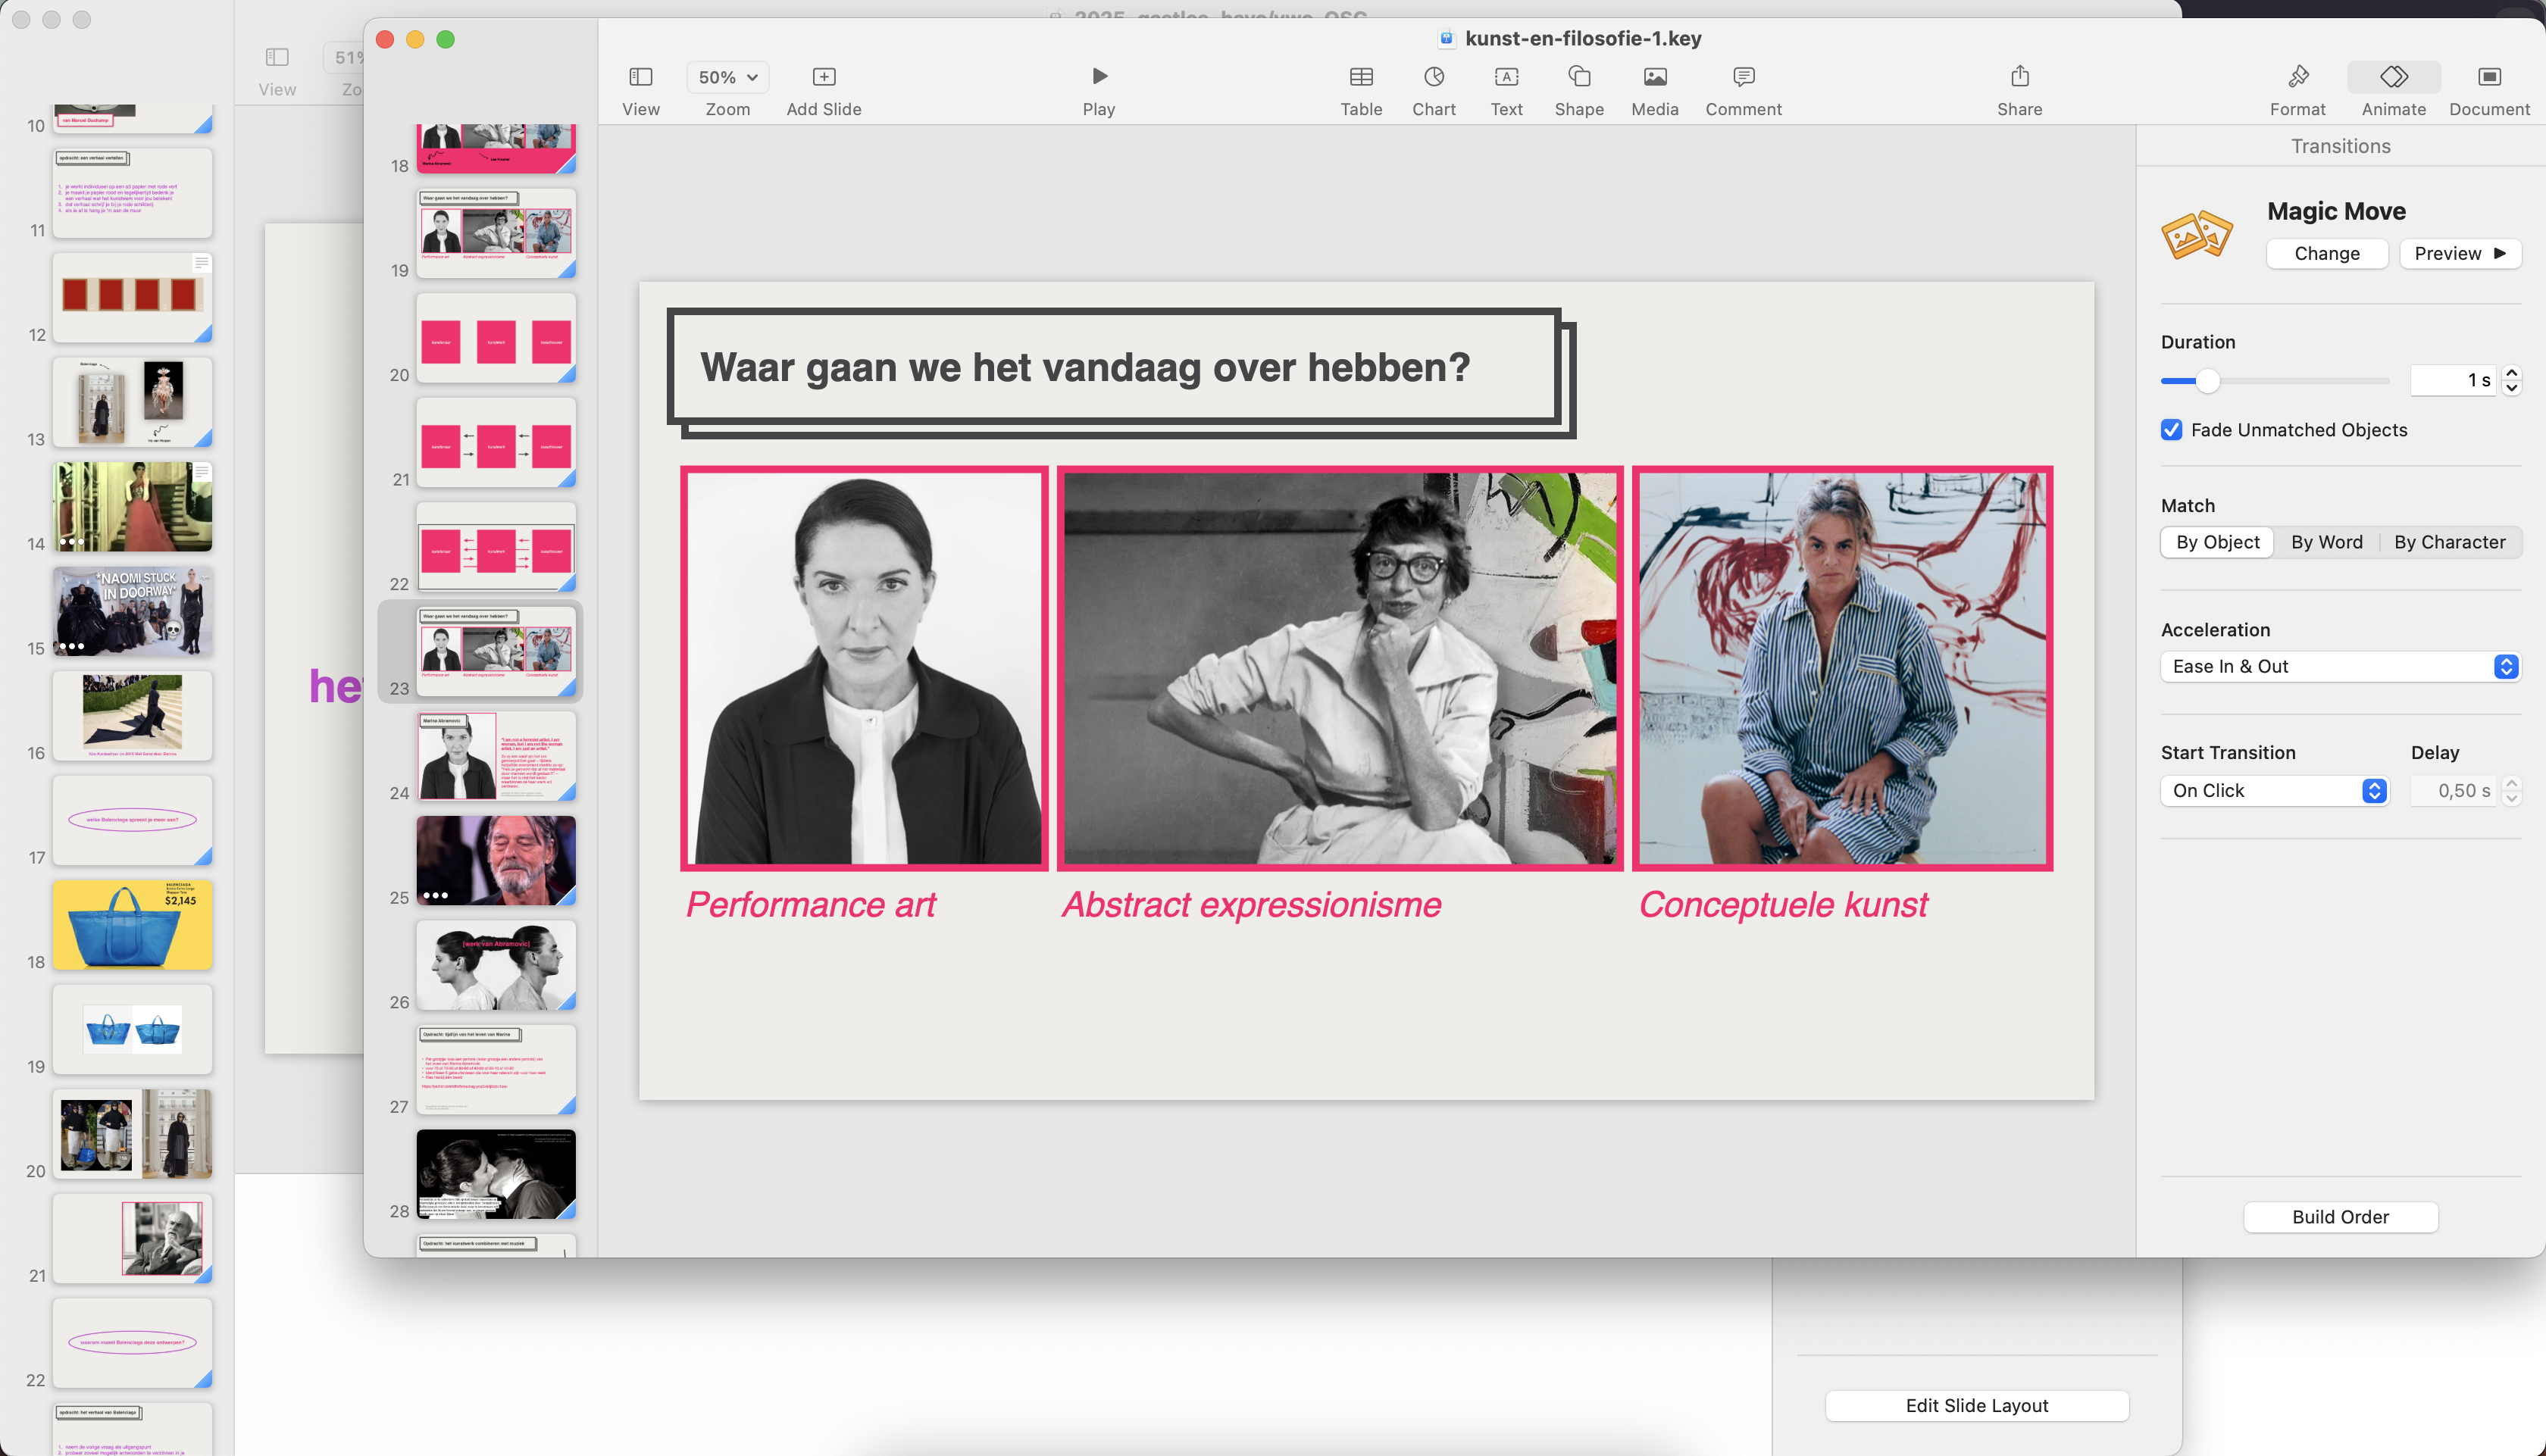Open the Format inspector paintbrush icon

[x=2297, y=76]
